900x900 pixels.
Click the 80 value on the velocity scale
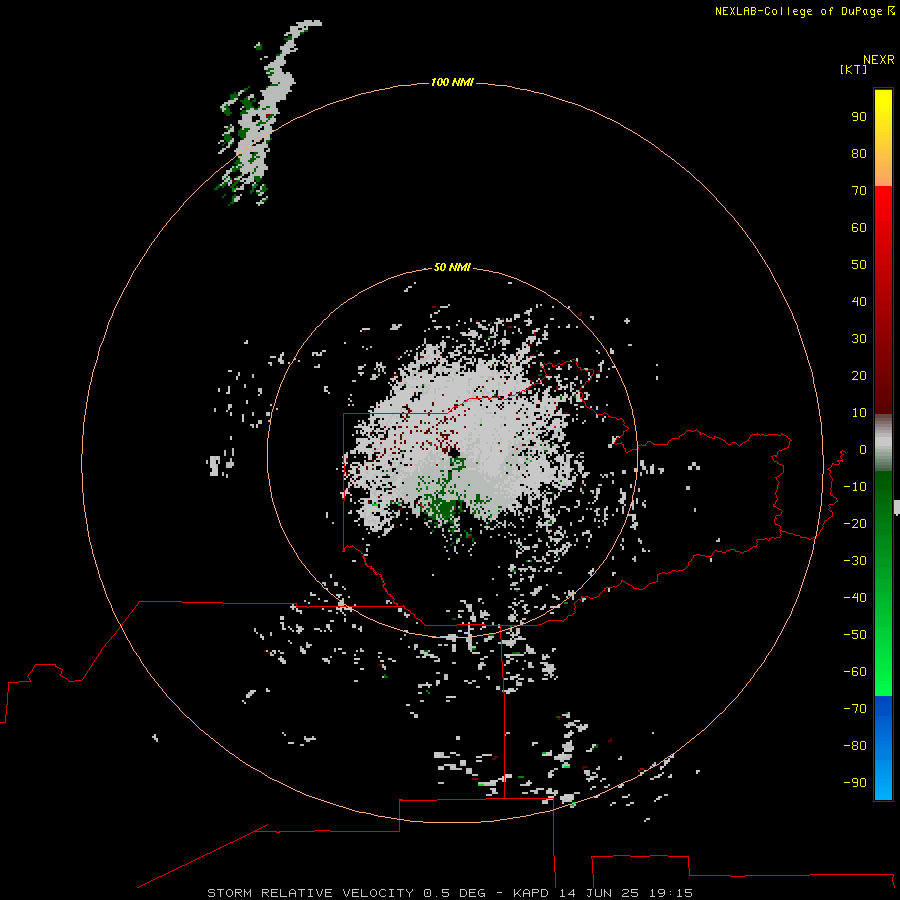(859, 154)
